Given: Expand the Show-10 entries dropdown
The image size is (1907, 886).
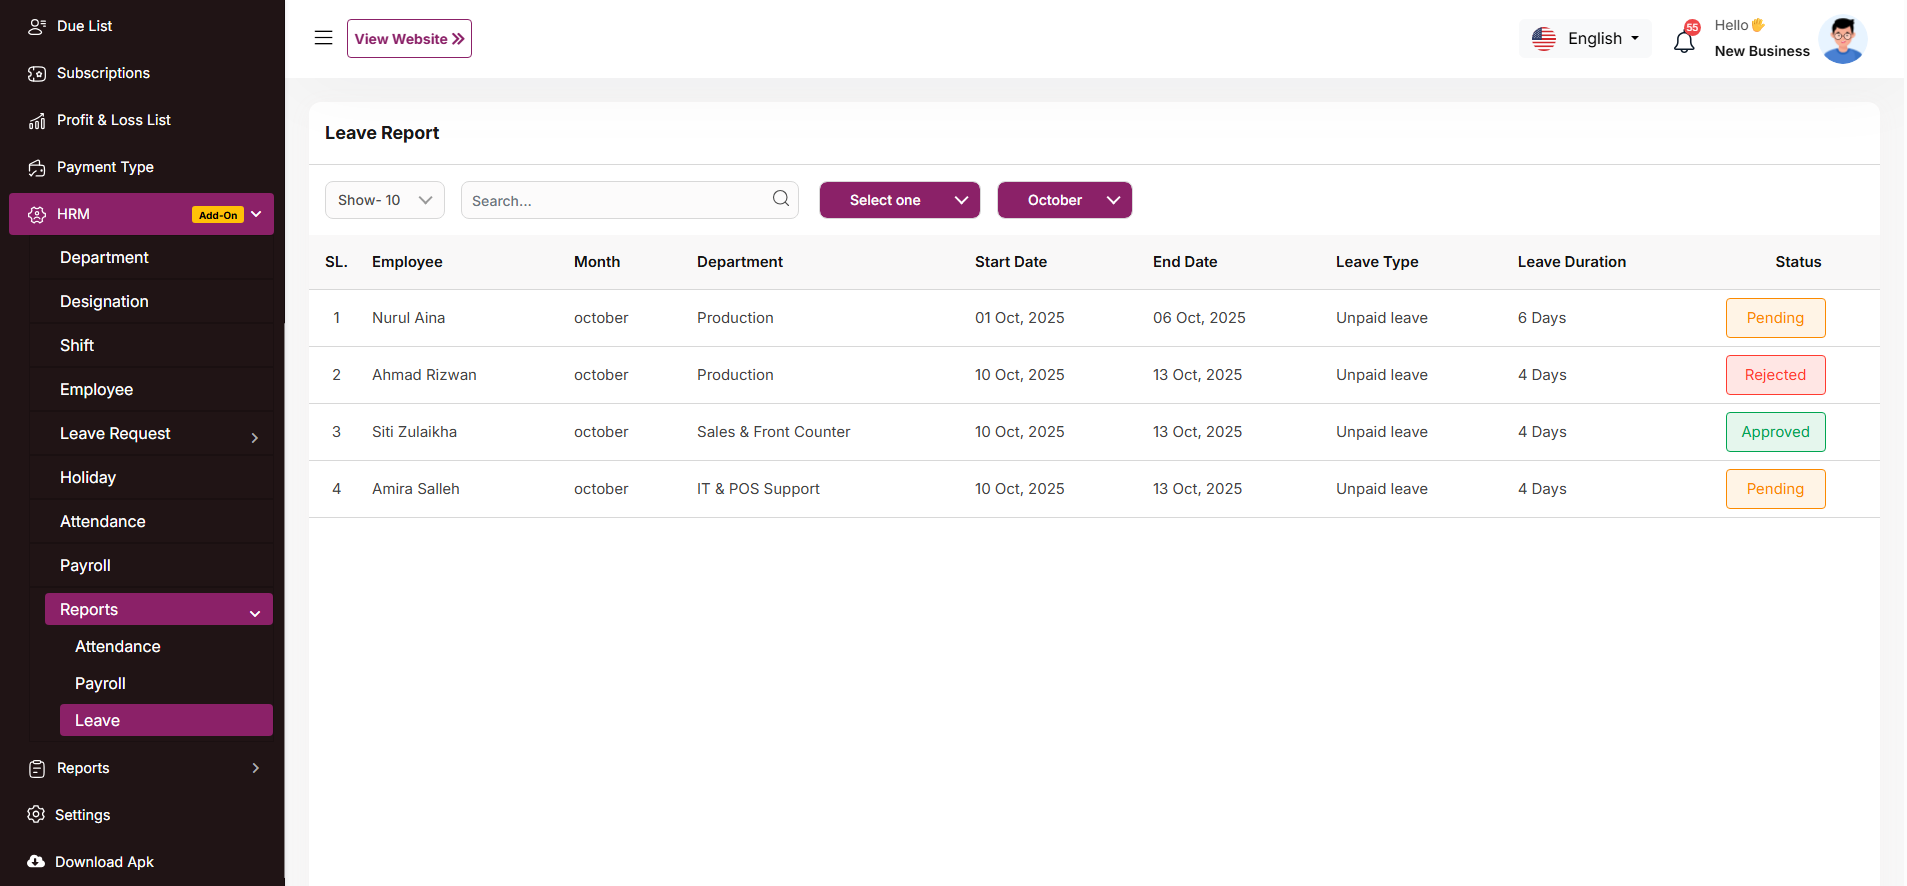Looking at the screenshot, I should [x=384, y=200].
